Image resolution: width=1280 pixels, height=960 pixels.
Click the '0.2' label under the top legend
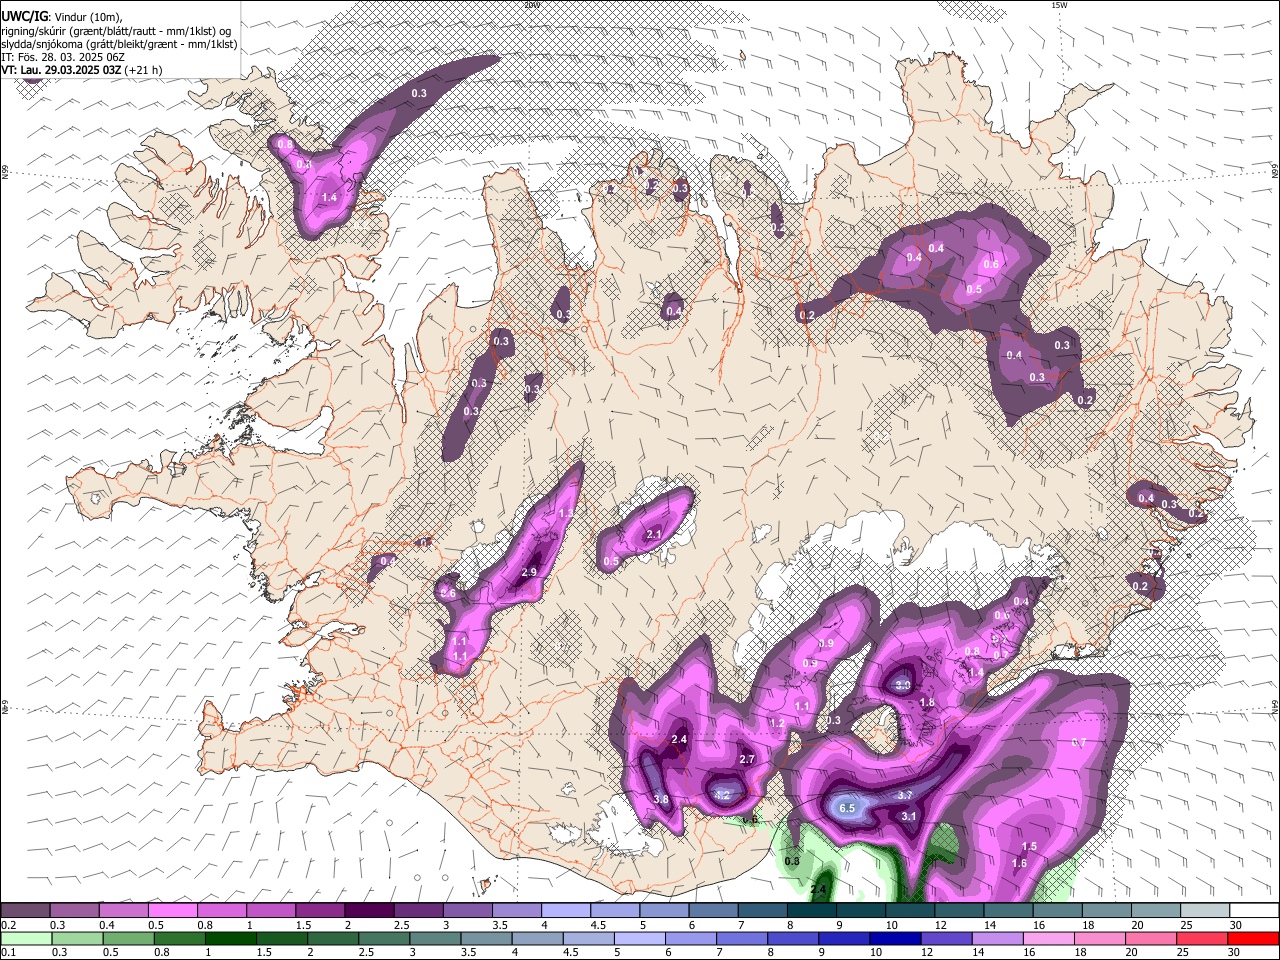(x=9, y=925)
